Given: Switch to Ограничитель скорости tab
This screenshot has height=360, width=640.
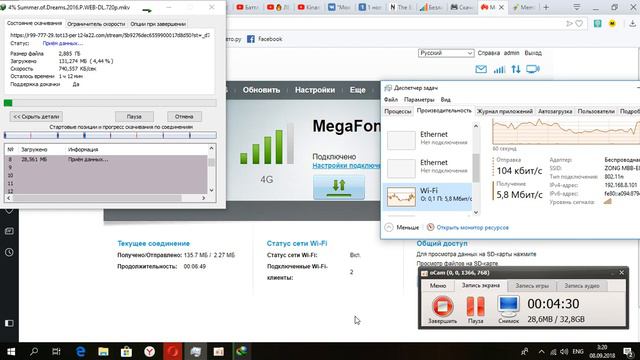Looking at the screenshot, I should coord(96,24).
